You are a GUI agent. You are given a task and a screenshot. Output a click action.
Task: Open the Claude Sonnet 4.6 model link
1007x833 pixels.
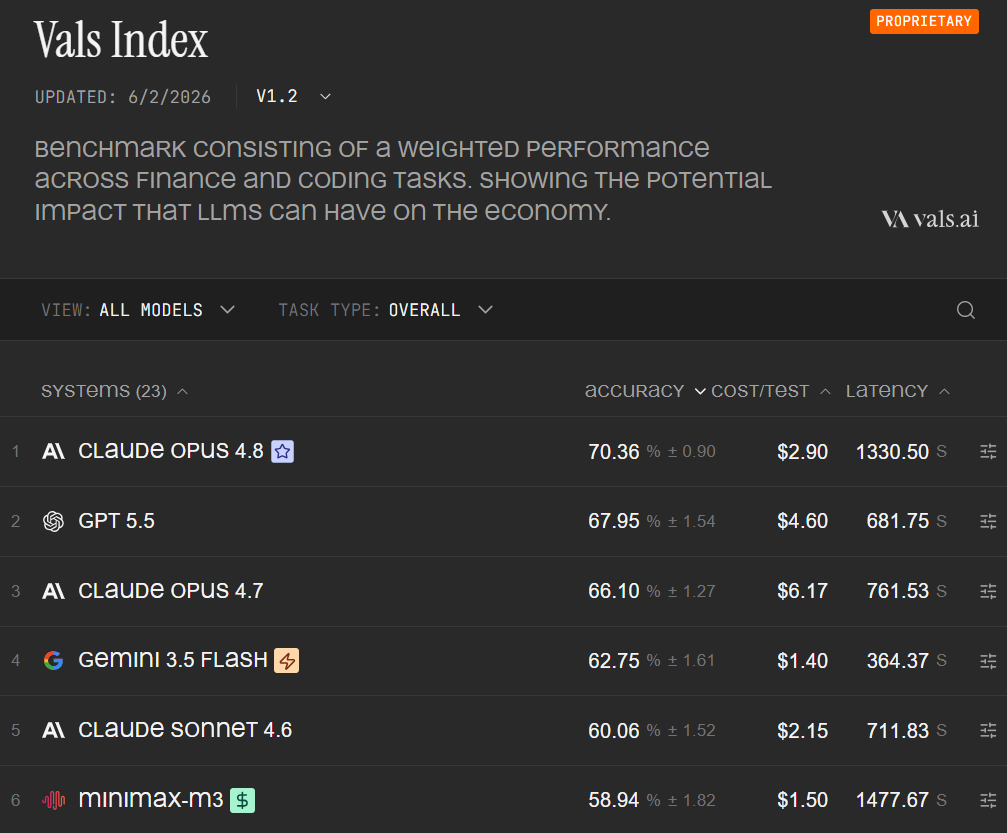coord(185,730)
